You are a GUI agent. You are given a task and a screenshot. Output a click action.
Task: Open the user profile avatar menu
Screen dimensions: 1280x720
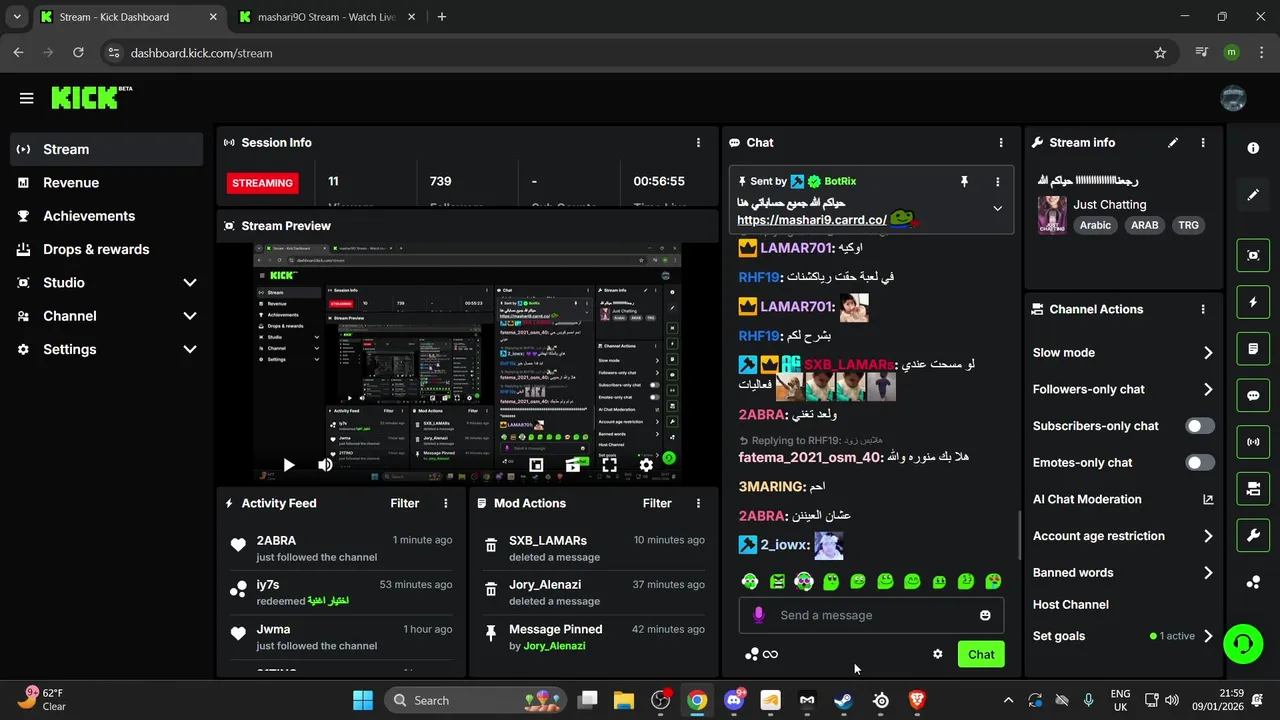[x=1233, y=98]
